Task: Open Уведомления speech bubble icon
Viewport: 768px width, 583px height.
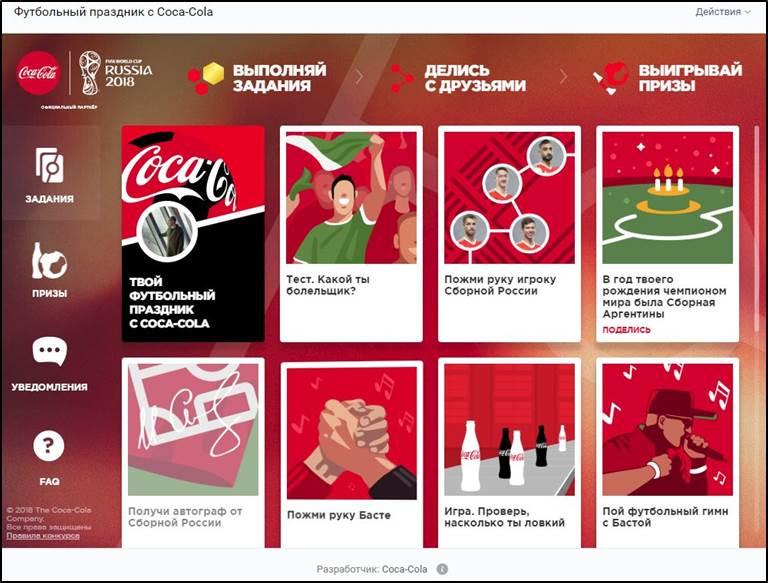Action: coord(49,351)
